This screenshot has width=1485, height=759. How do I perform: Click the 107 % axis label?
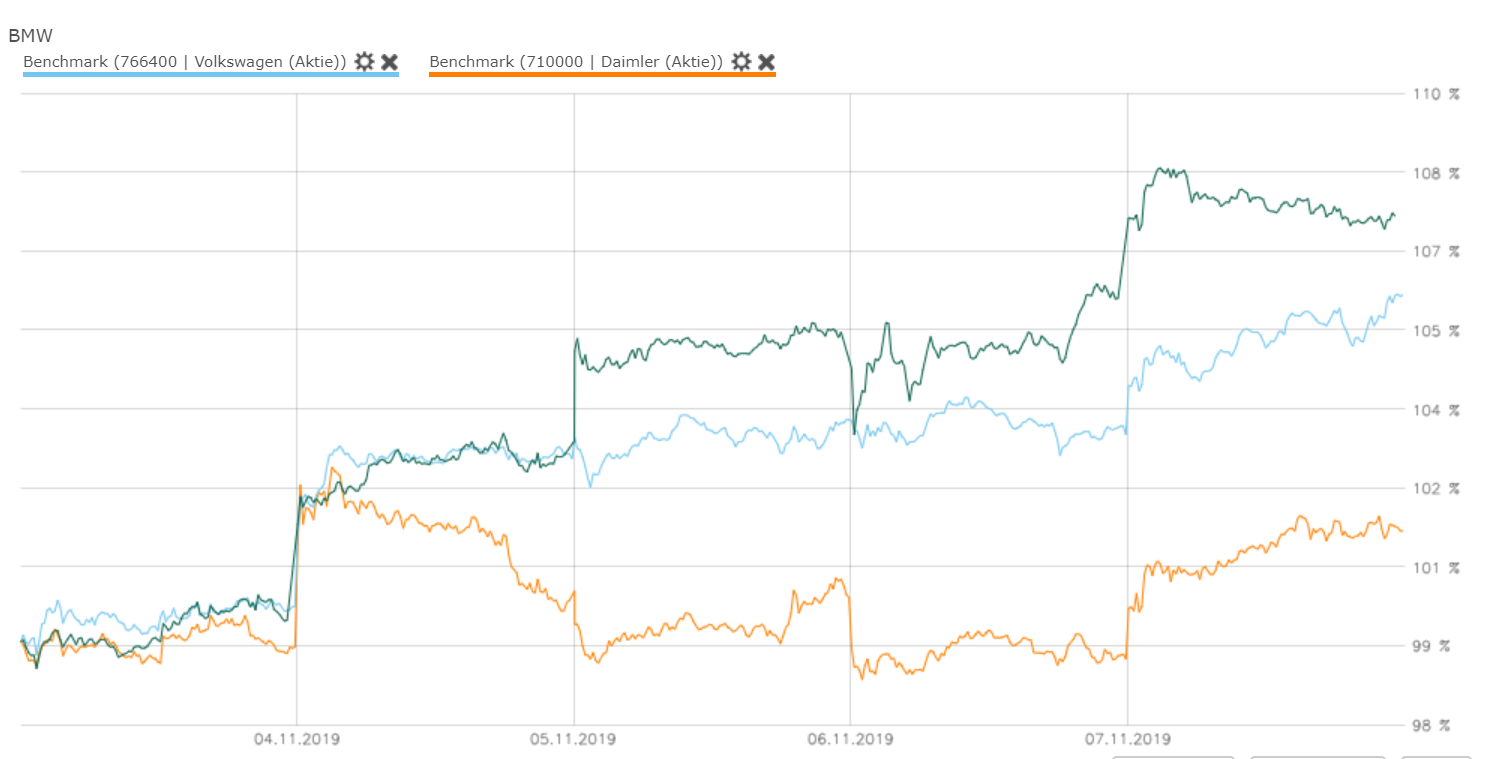click(x=1435, y=251)
